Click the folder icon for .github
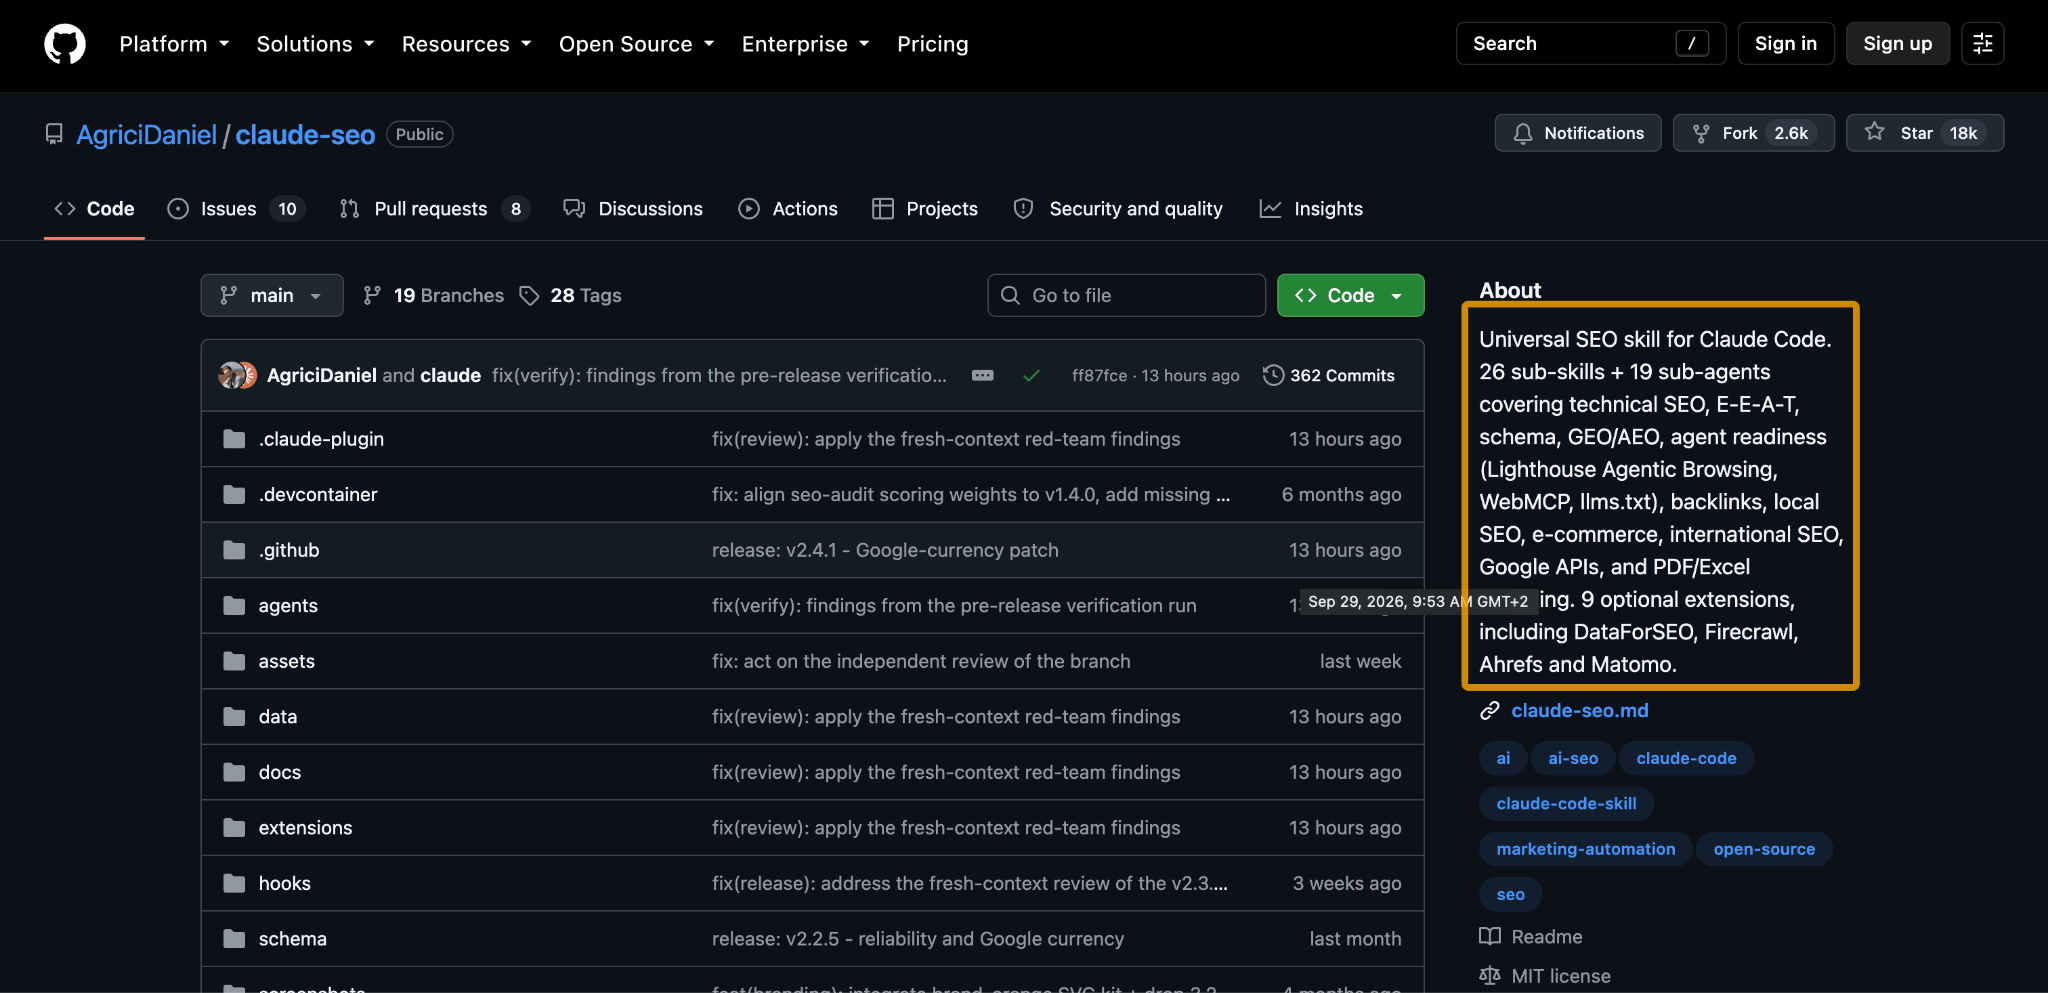The height and width of the screenshot is (993, 2048). pos(234,550)
